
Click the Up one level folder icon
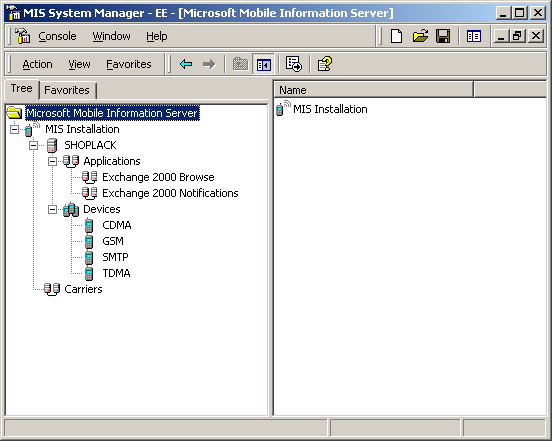[x=240, y=64]
